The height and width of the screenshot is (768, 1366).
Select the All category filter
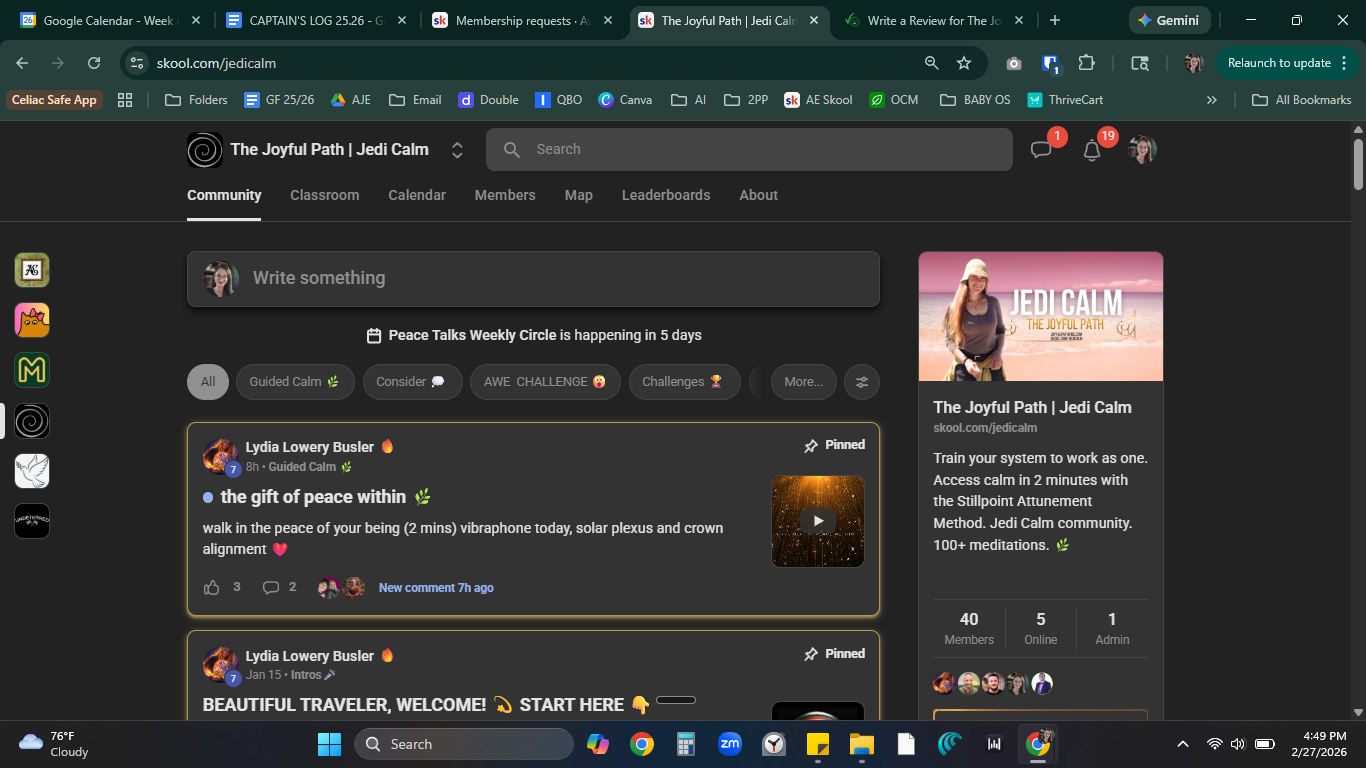tap(208, 381)
